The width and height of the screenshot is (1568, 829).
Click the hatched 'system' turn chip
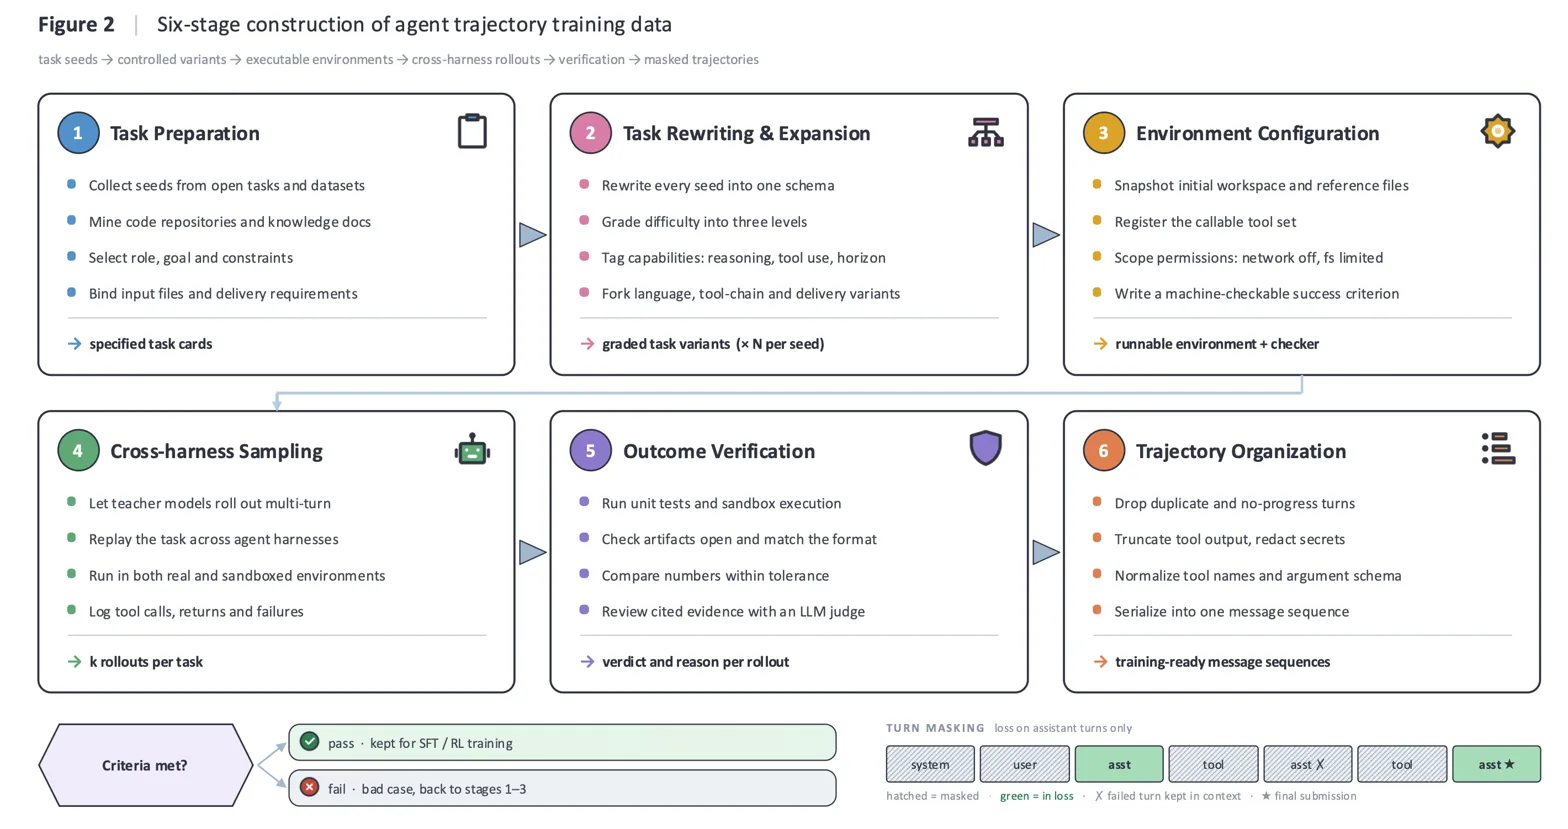pyautogui.click(x=930, y=764)
